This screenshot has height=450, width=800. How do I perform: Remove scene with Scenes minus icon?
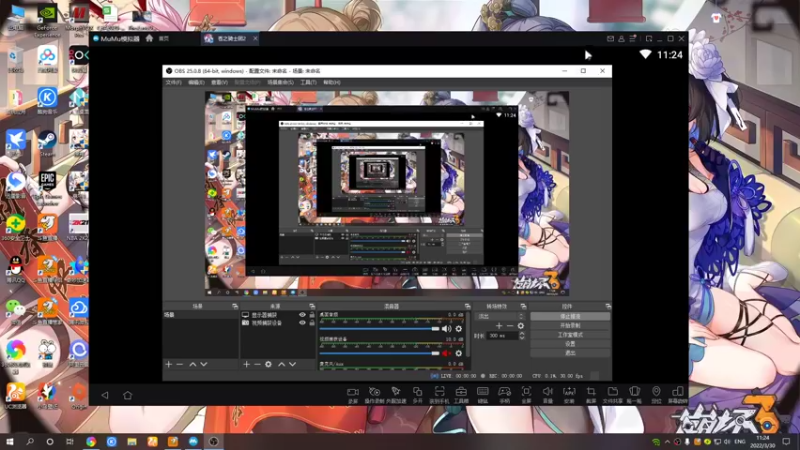click(x=180, y=364)
